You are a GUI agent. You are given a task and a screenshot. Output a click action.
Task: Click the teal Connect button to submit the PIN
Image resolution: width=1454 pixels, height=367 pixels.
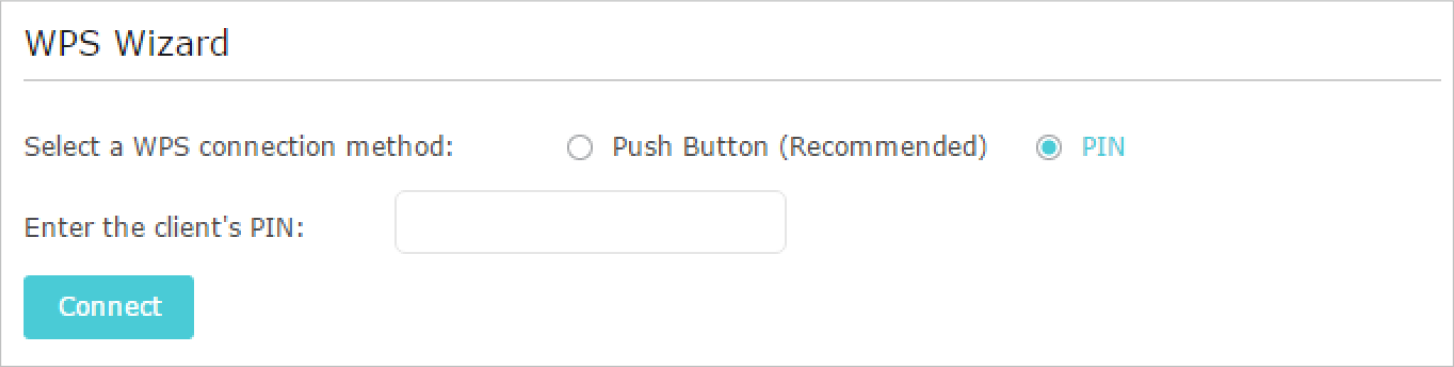click(x=109, y=307)
